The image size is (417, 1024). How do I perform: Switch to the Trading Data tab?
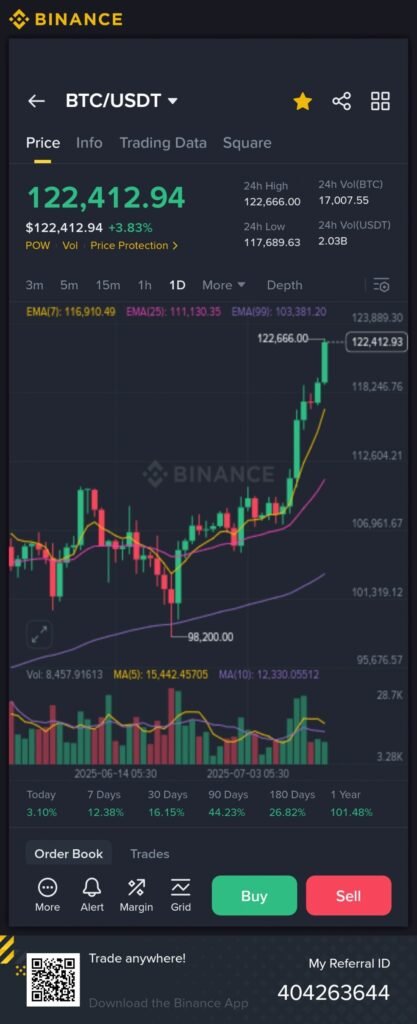coord(163,143)
